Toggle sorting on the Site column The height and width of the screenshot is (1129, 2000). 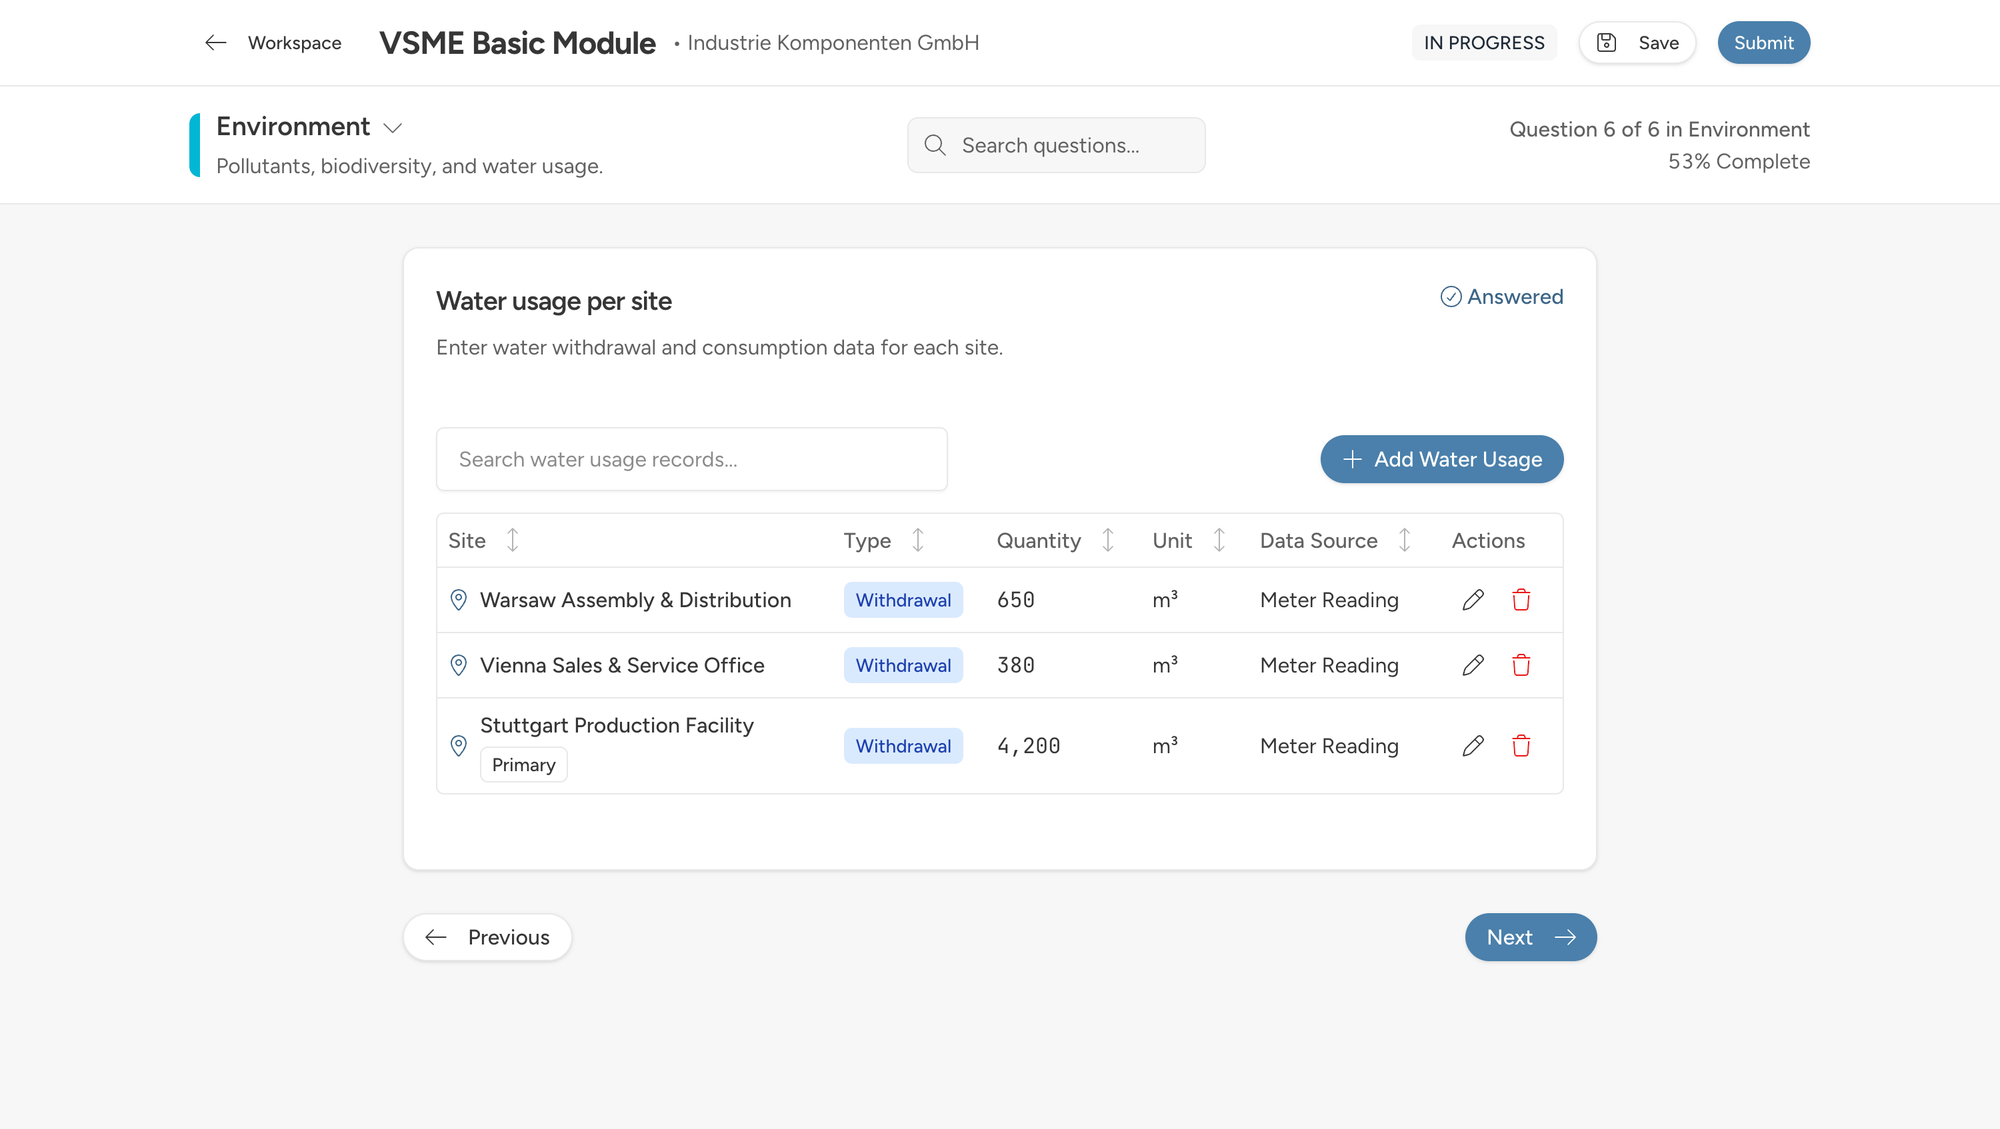[x=511, y=540]
